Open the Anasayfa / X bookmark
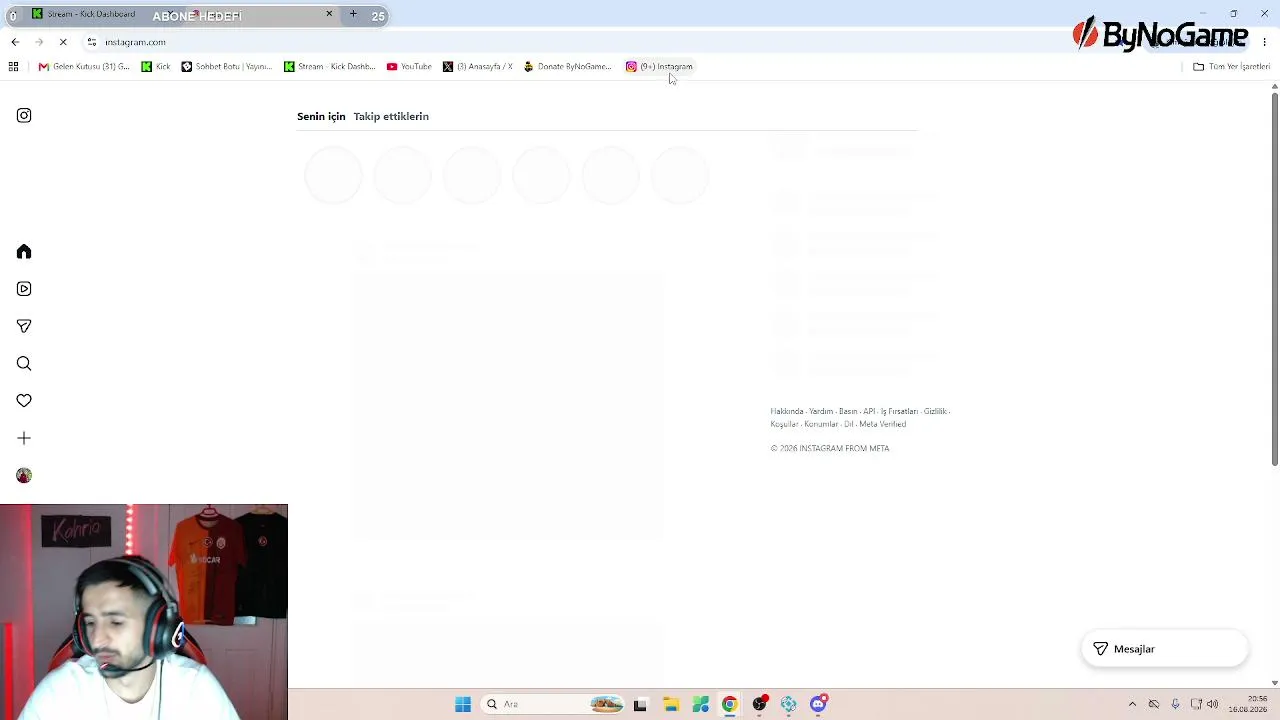Viewport: 1280px width, 720px height. coord(478,66)
